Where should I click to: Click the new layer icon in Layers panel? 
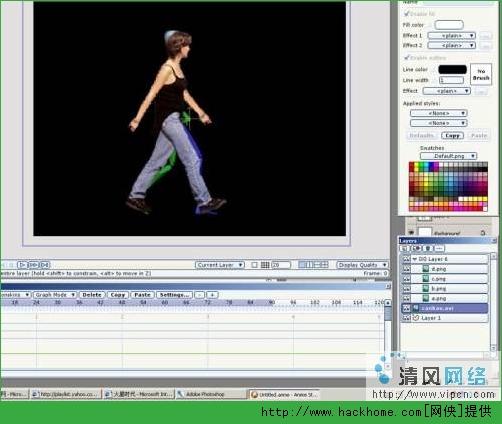[x=404, y=248]
